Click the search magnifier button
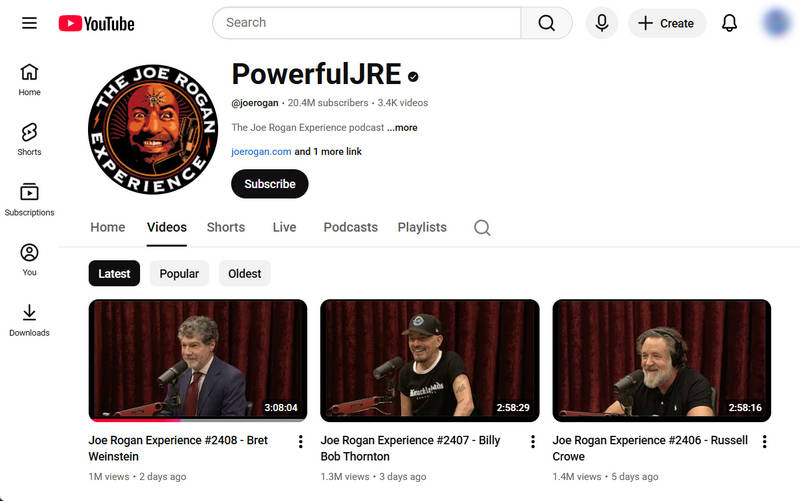The height and width of the screenshot is (501, 800). [546, 23]
